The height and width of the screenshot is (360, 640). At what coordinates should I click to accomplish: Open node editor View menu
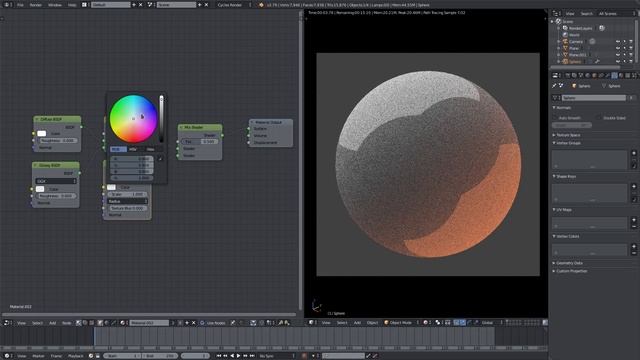(x=21, y=323)
